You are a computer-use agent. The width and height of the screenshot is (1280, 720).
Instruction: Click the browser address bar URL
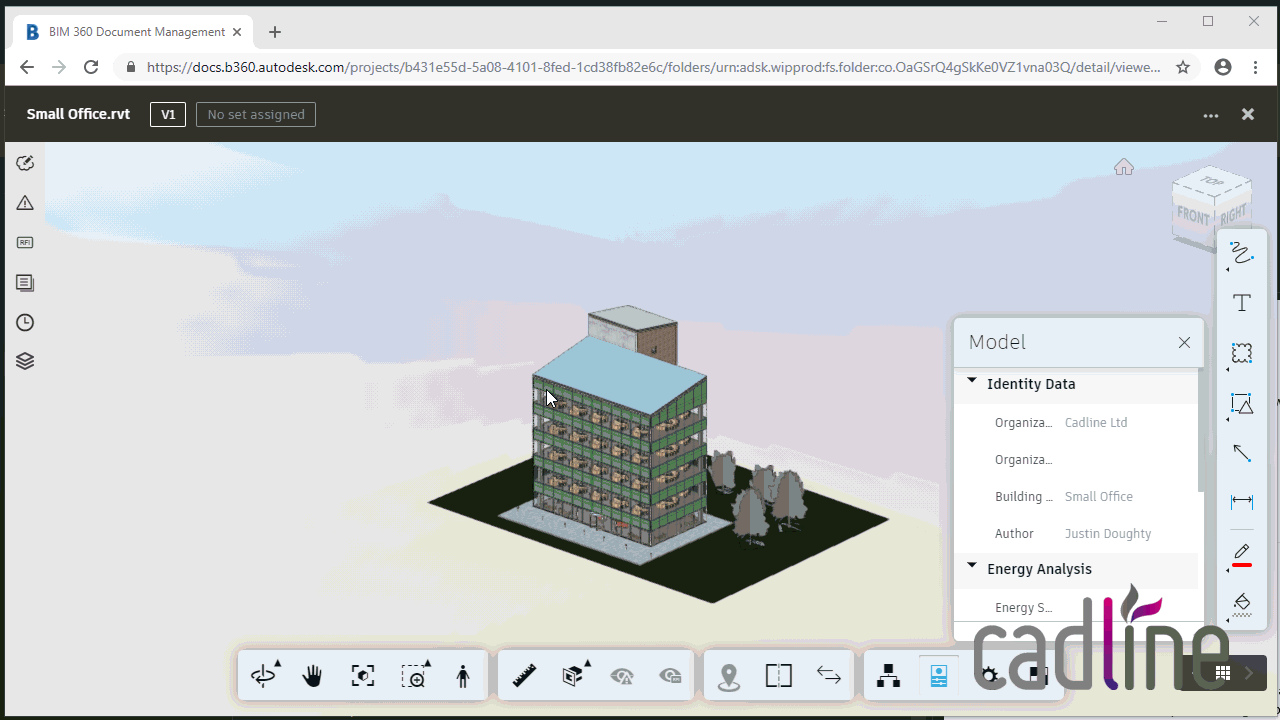pyautogui.click(x=653, y=67)
